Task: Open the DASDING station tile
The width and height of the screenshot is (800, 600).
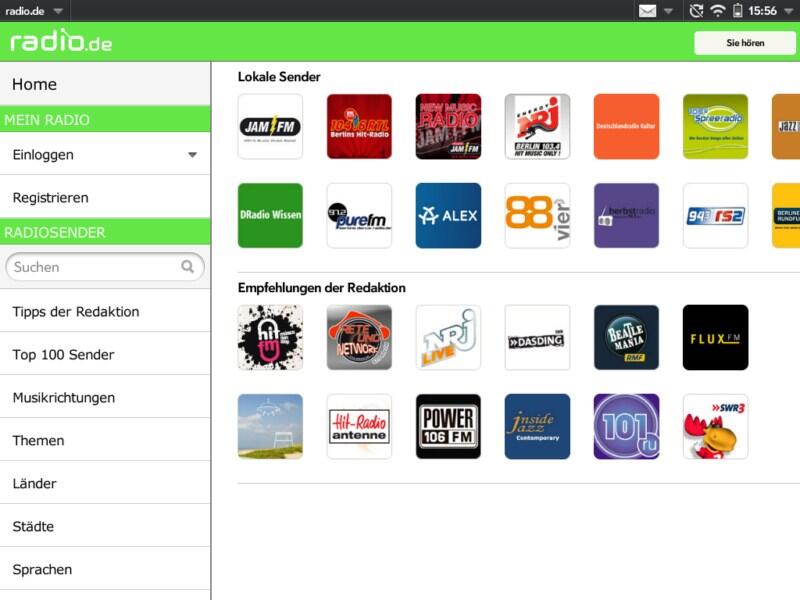Action: [x=537, y=337]
